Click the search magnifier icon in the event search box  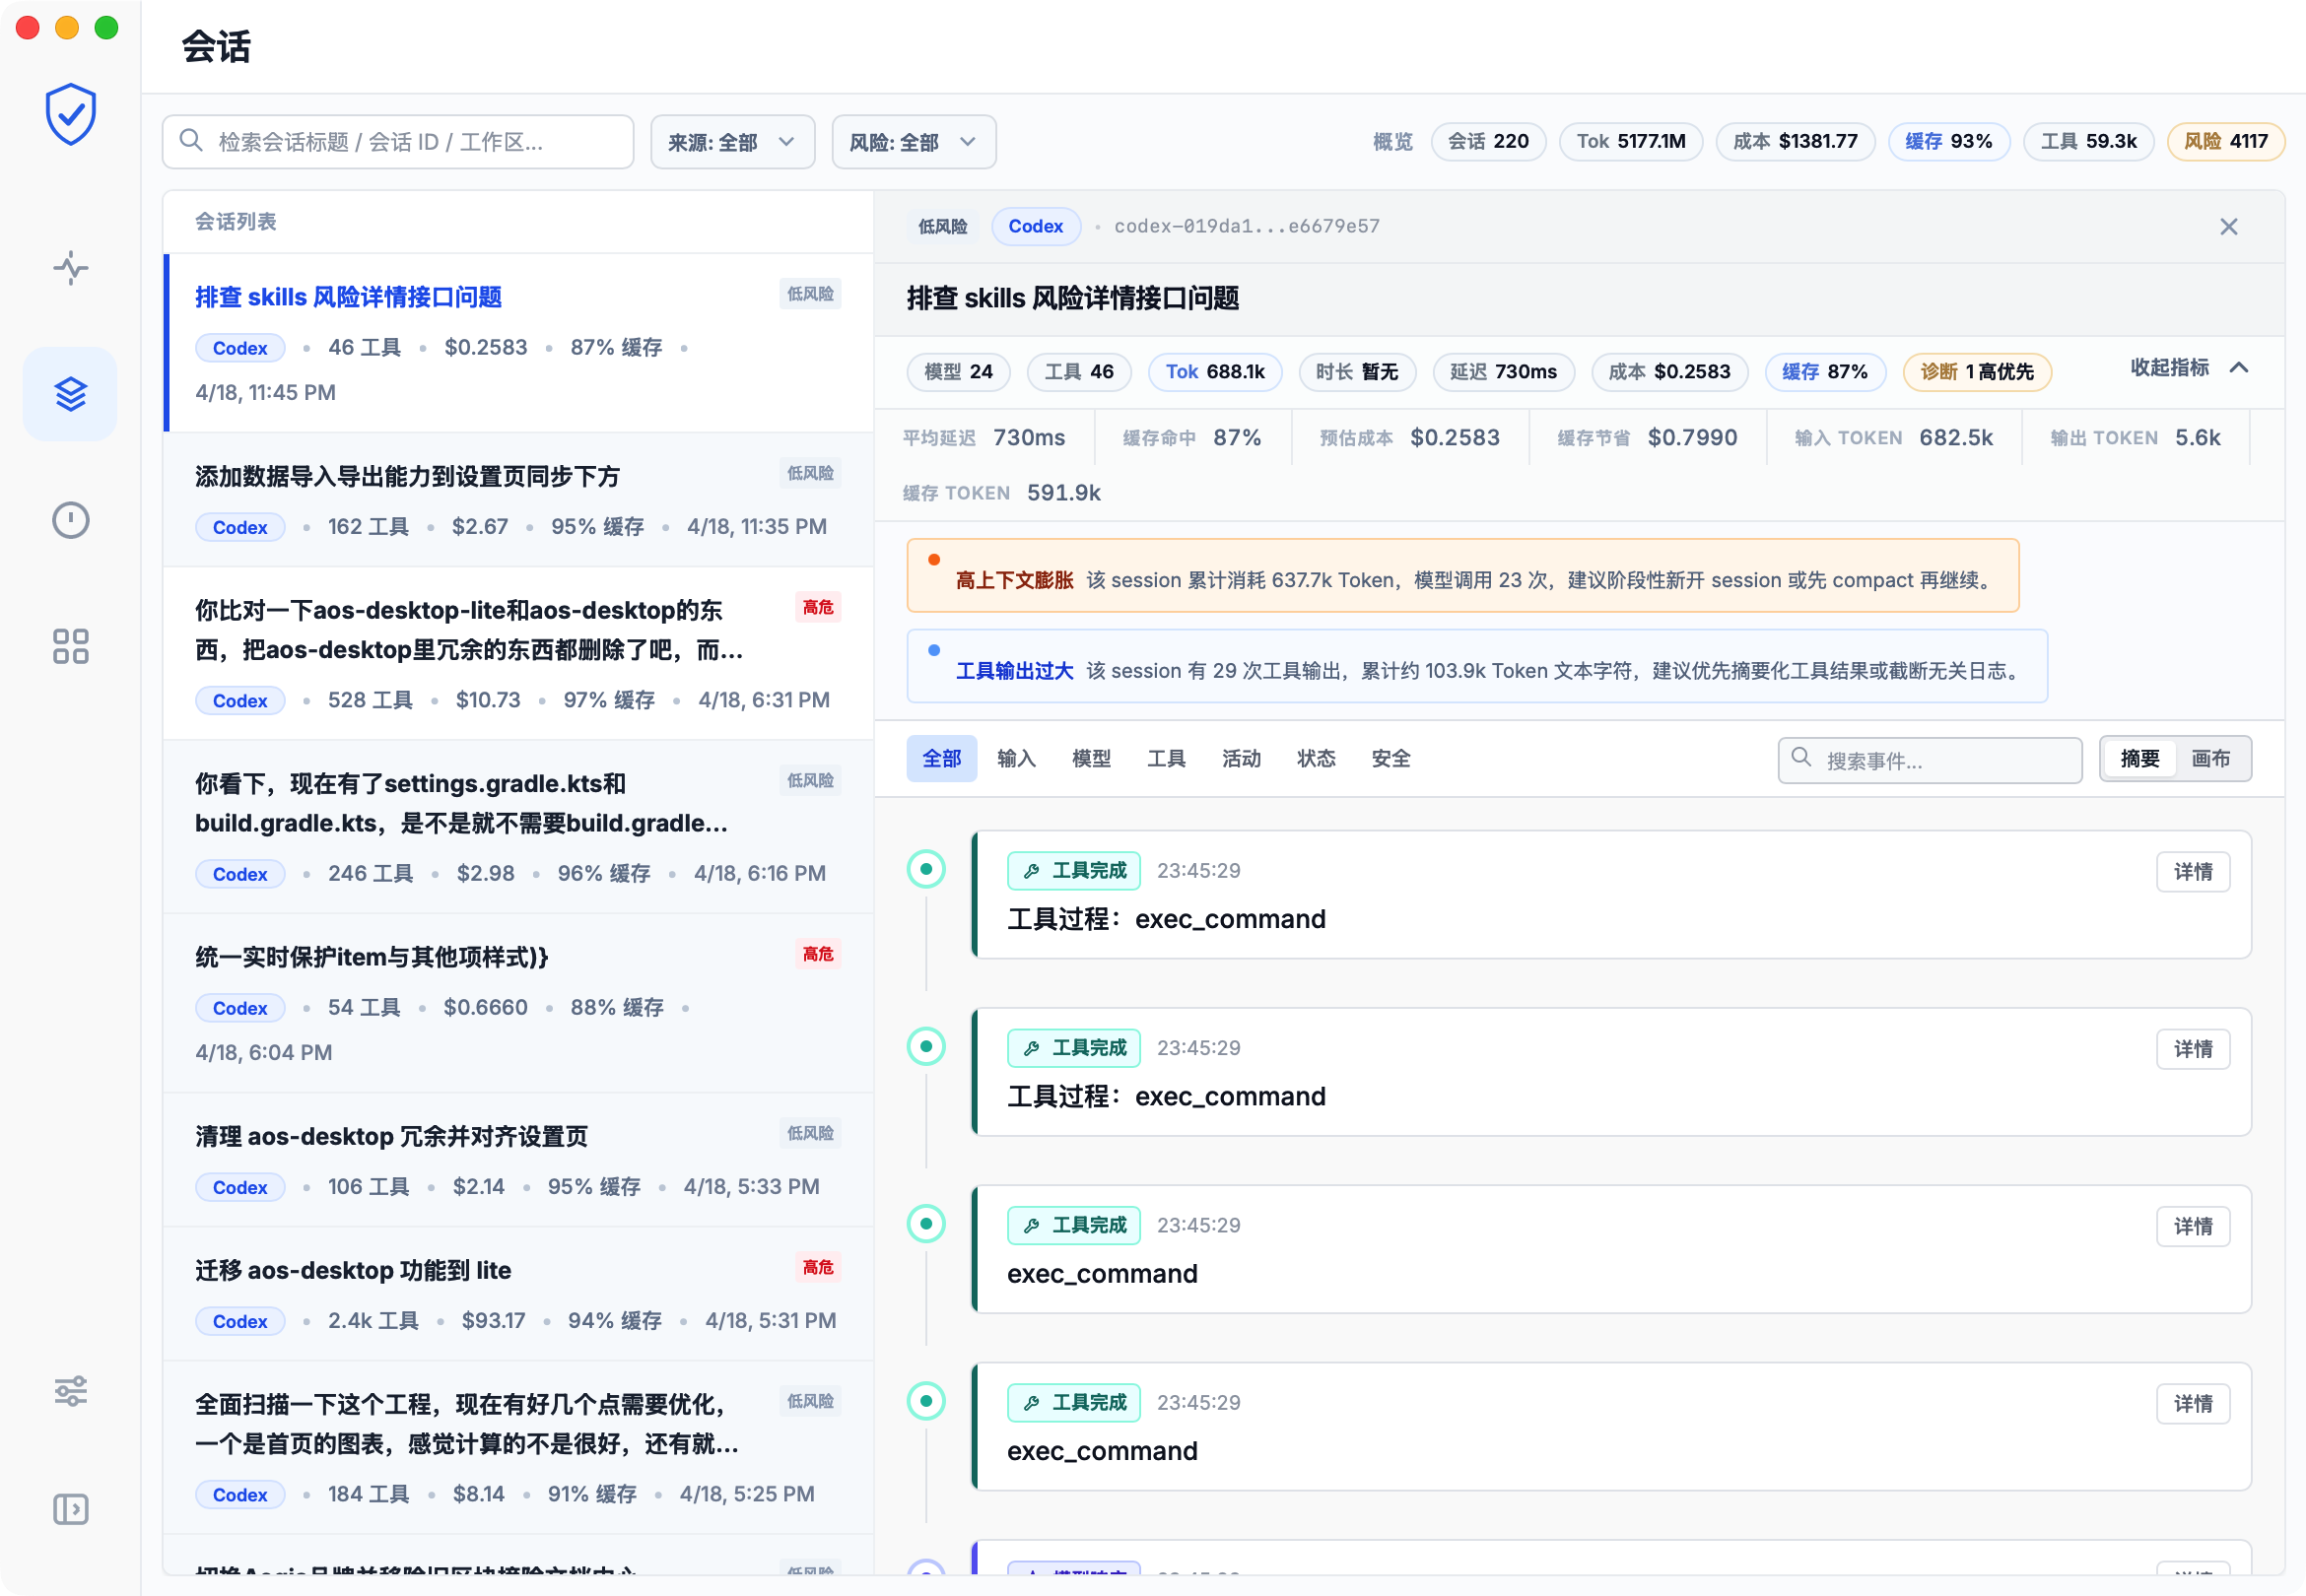point(1800,760)
